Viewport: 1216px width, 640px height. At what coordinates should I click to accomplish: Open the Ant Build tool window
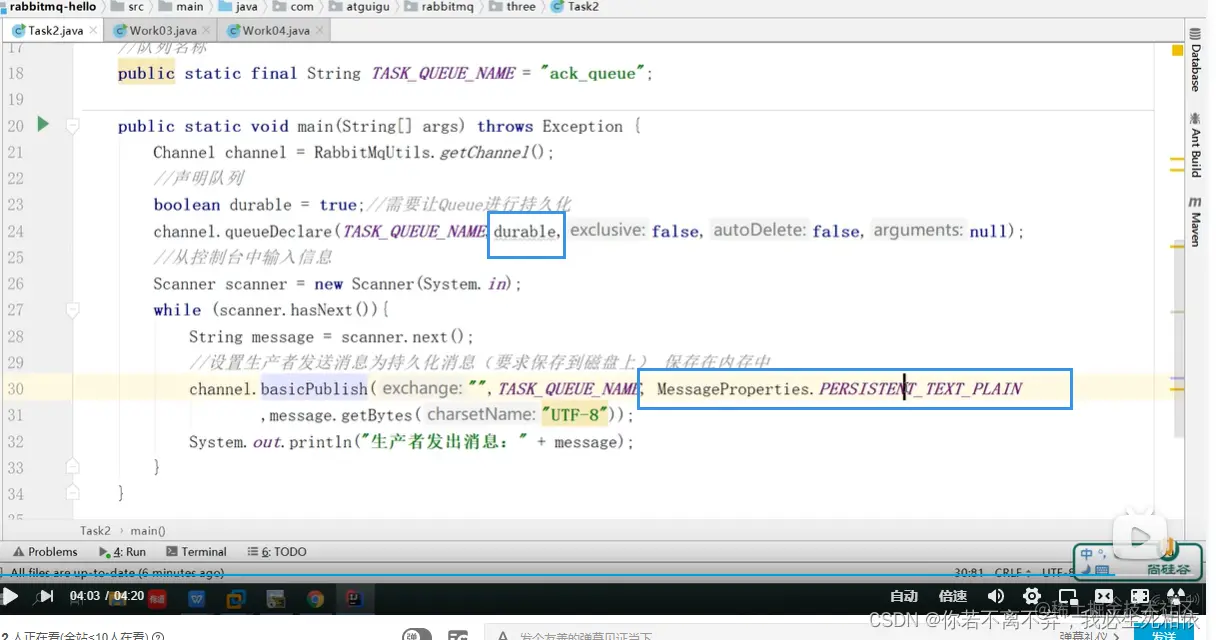pyautogui.click(x=1195, y=145)
